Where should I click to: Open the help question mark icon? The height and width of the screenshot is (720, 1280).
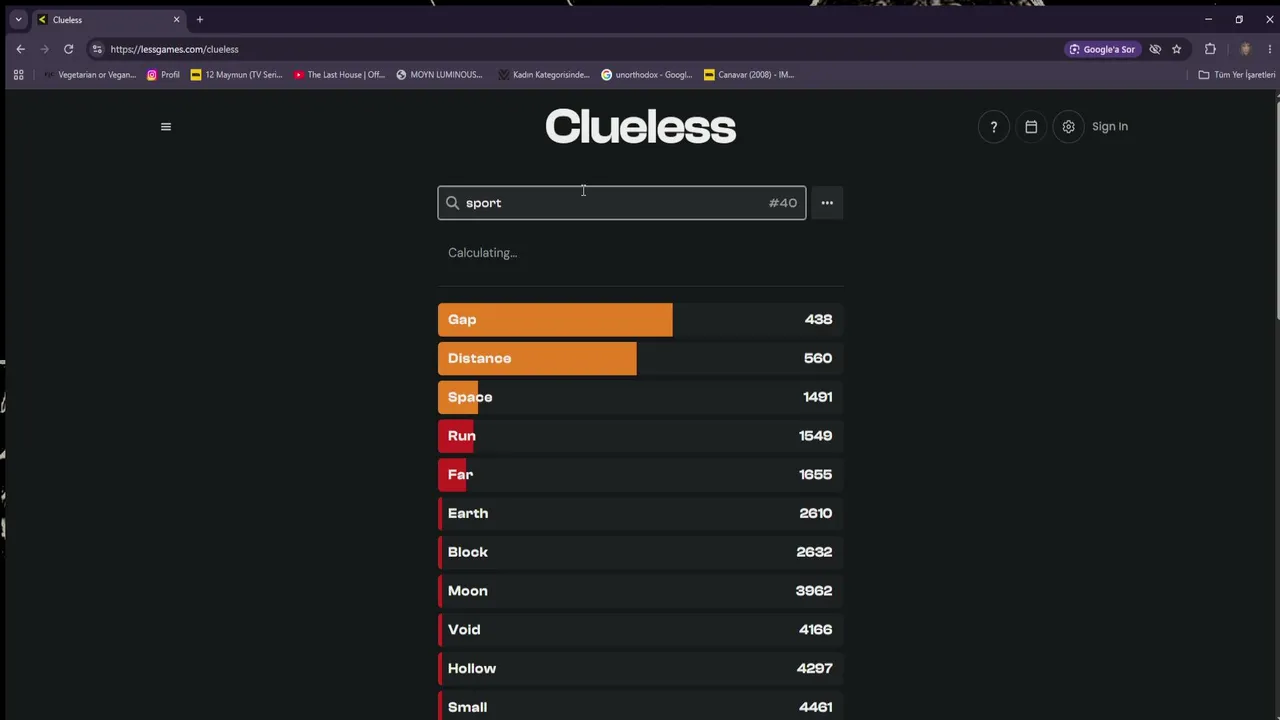point(993,127)
